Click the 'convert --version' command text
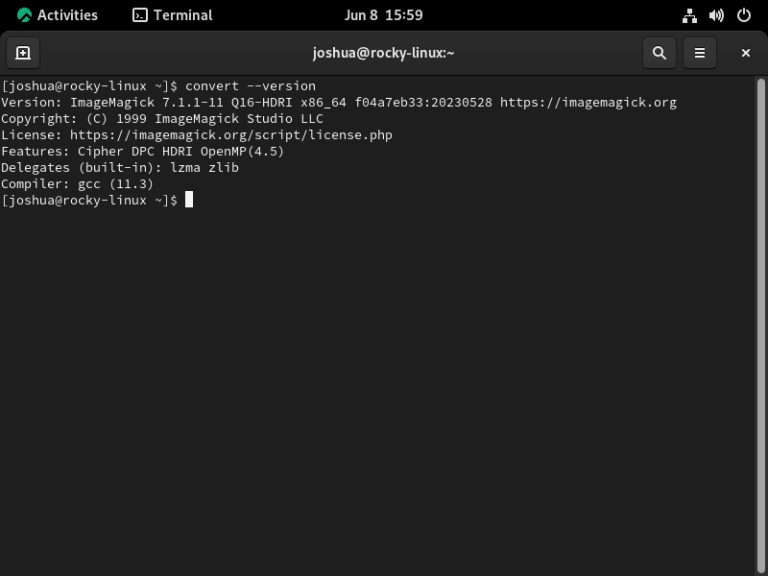The image size is (768, 576). (250, 86)
